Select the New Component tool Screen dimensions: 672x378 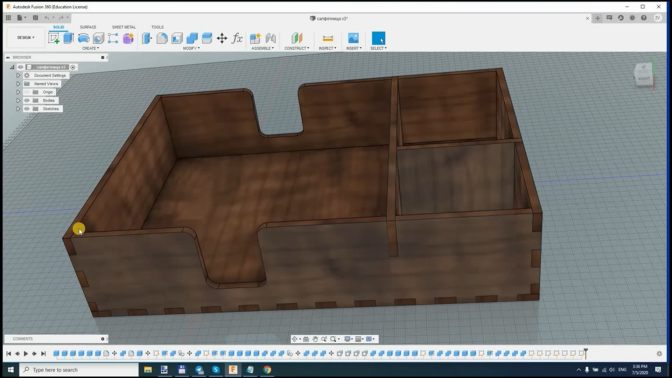pyautogui.click(x=255, y=38)
